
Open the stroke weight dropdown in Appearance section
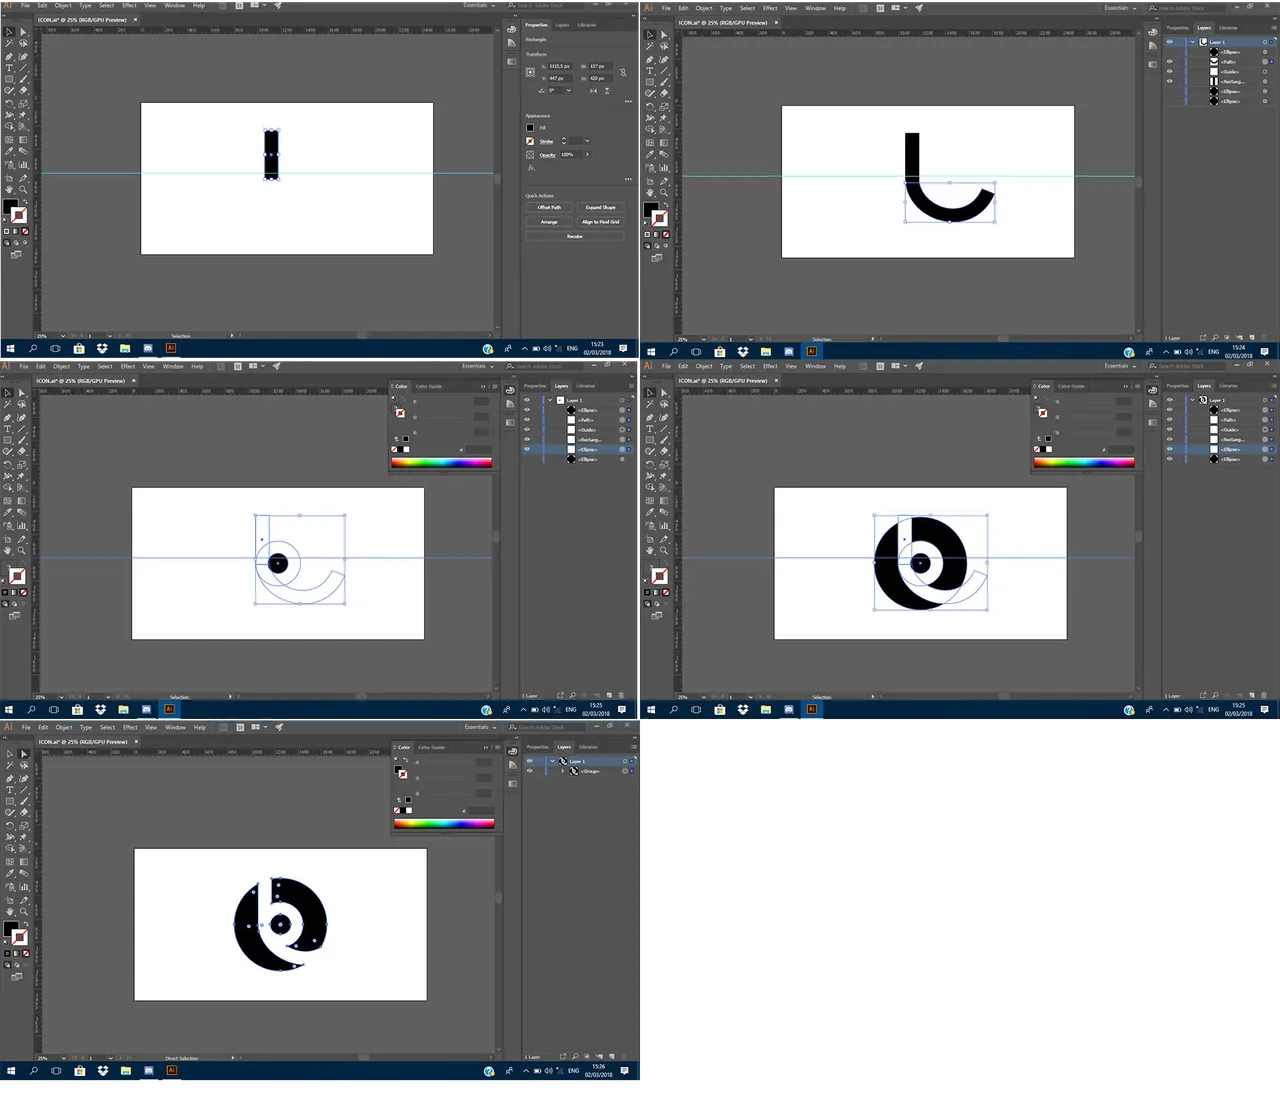[587, 141]
